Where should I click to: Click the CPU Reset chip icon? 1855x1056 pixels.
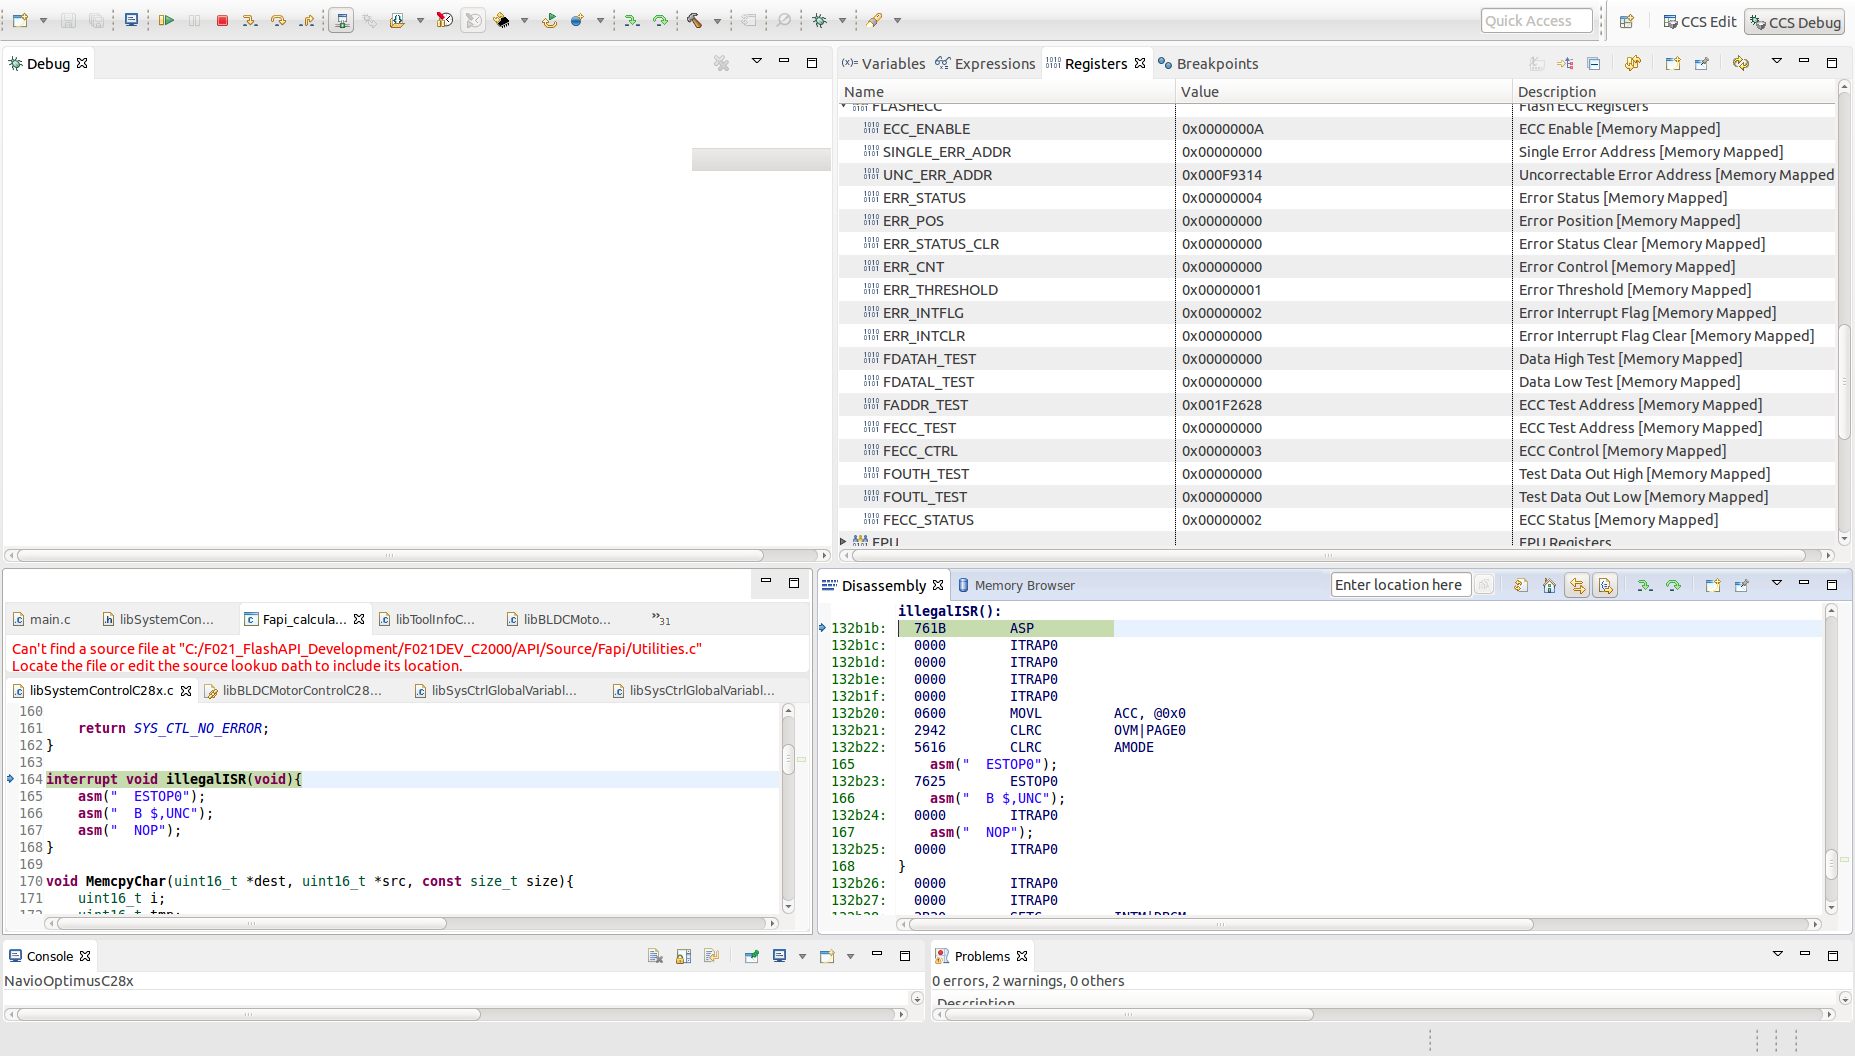pyautogui.click(x=502, y=20)
